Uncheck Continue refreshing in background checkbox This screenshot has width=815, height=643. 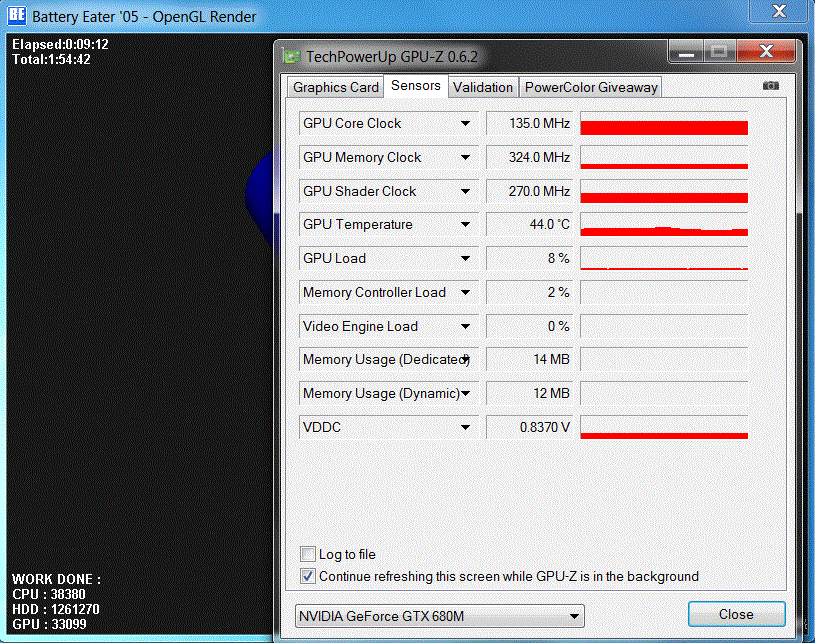tap(308, 576)
